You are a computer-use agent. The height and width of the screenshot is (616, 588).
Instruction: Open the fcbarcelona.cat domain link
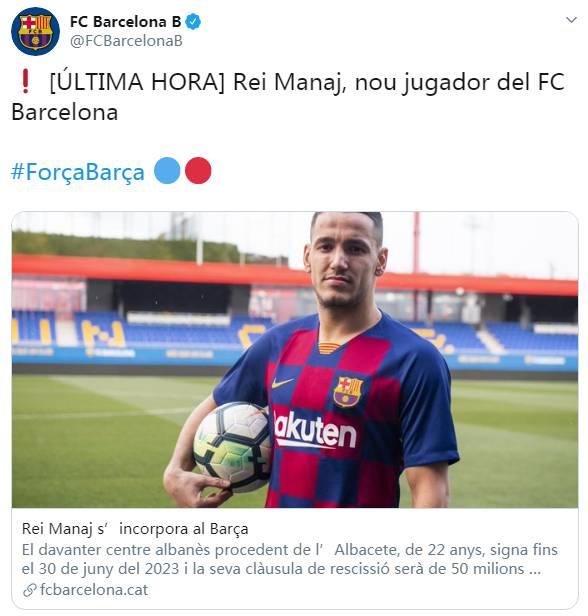point(94,590)
